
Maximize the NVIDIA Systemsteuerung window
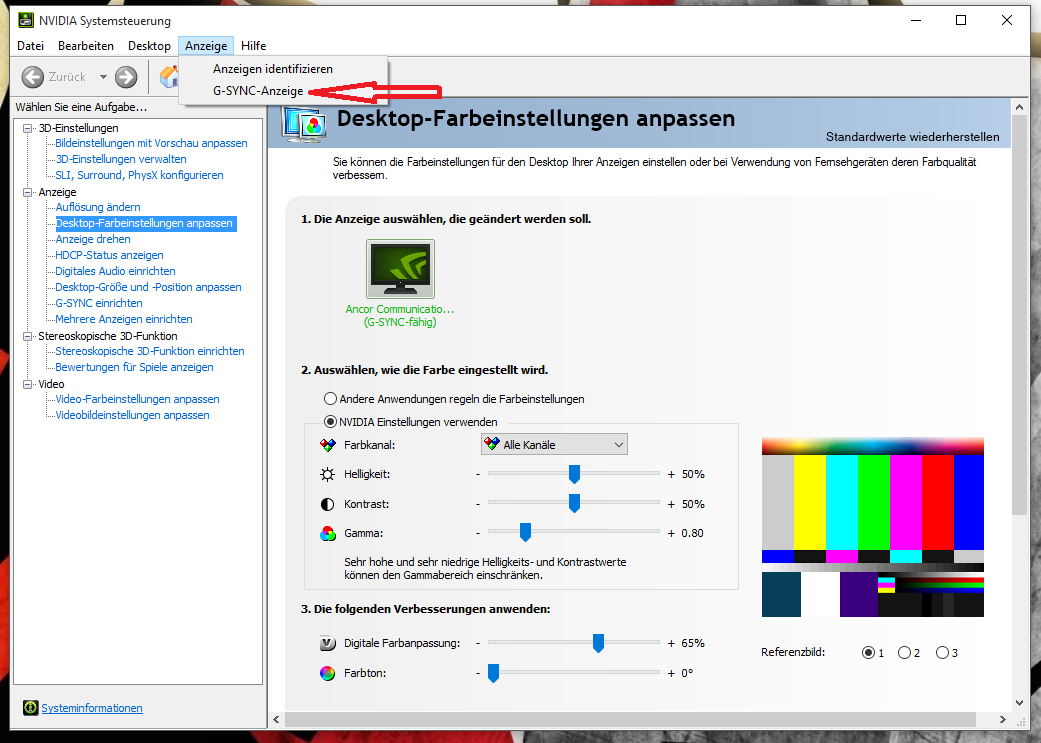tap(961, 21)
